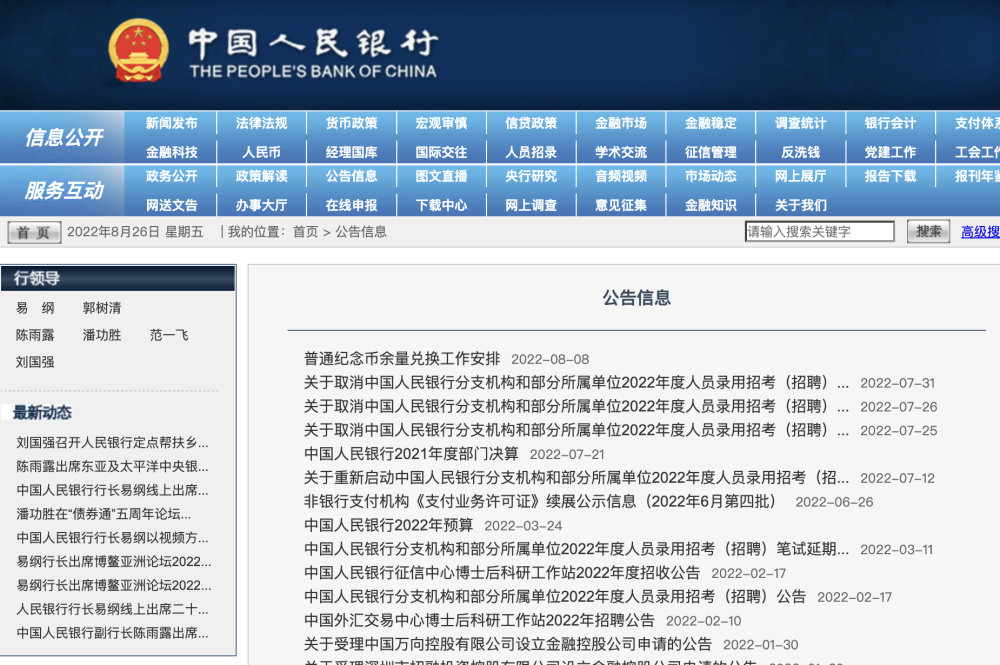The image size is (1000, 665).
Task: Focus the search keyword input field
Action: pos(819,232)
